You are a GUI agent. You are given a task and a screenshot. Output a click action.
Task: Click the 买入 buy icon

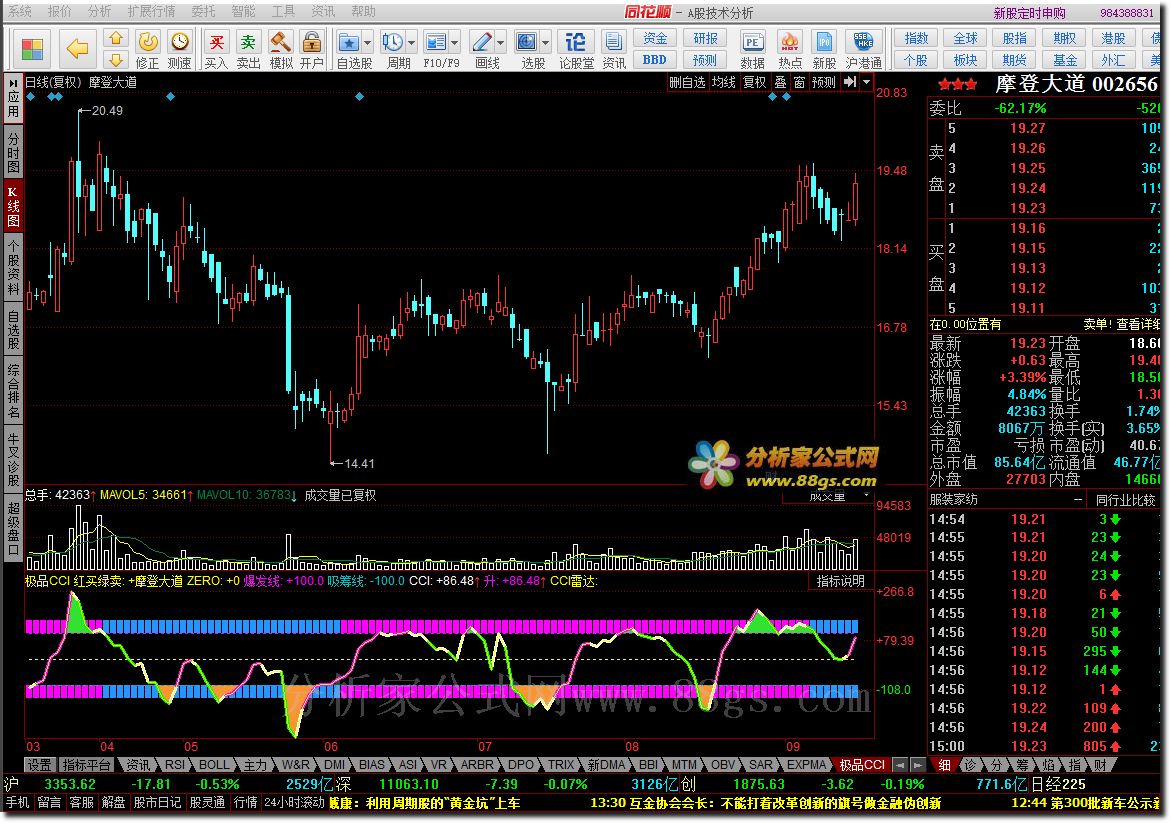tap(217, 41)
